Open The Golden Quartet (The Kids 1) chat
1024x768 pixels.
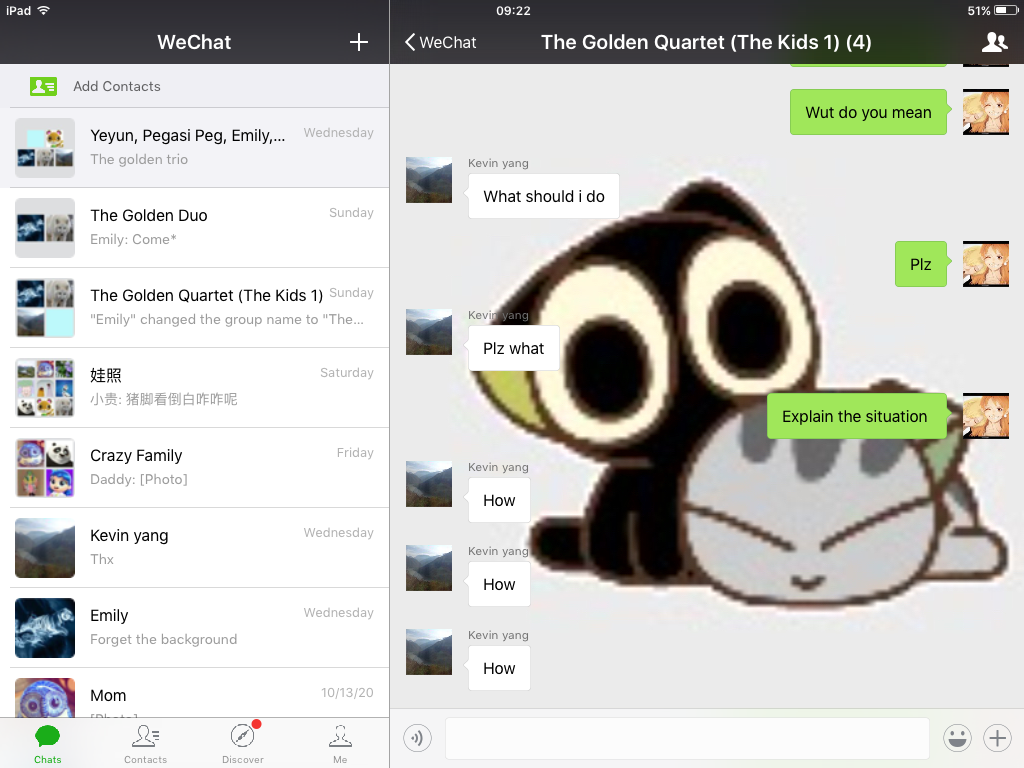point(195,308)
